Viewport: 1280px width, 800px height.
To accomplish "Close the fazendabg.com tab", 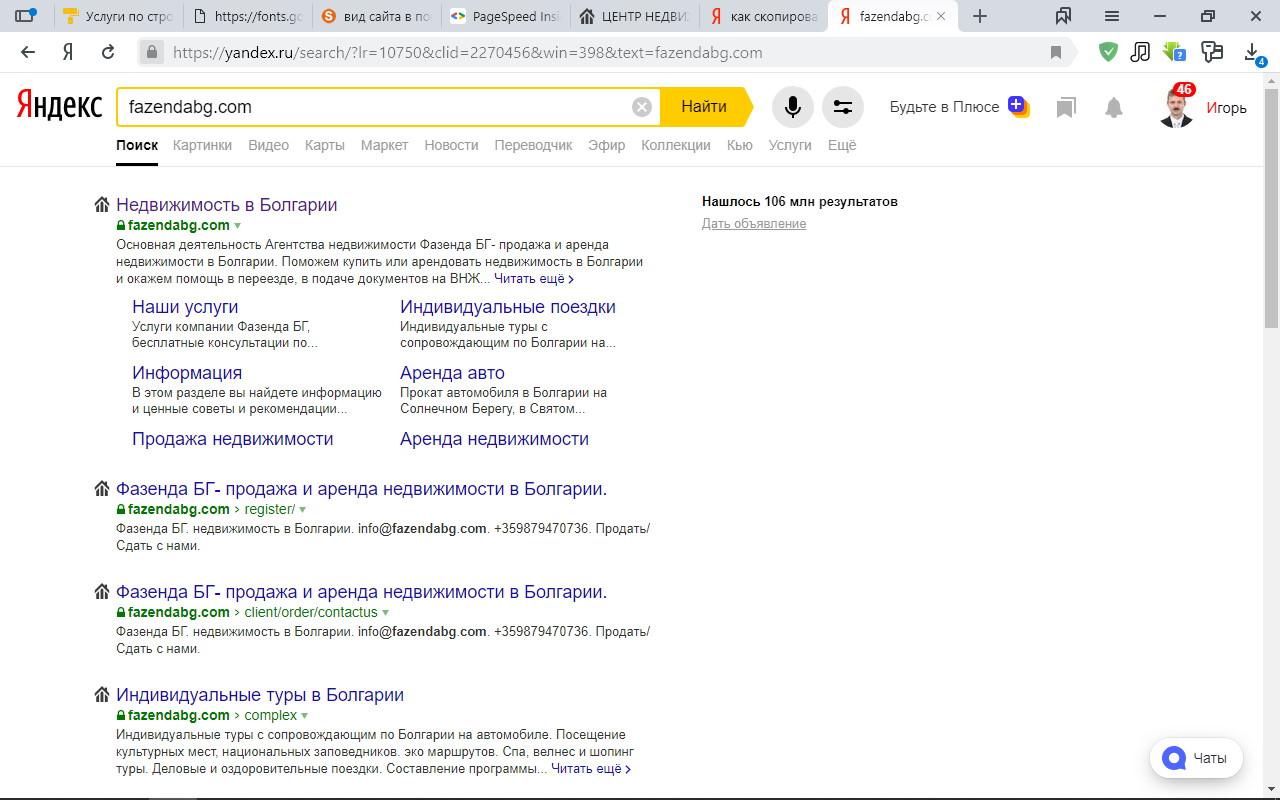I will pyautogui.click(x=941, y=16).
